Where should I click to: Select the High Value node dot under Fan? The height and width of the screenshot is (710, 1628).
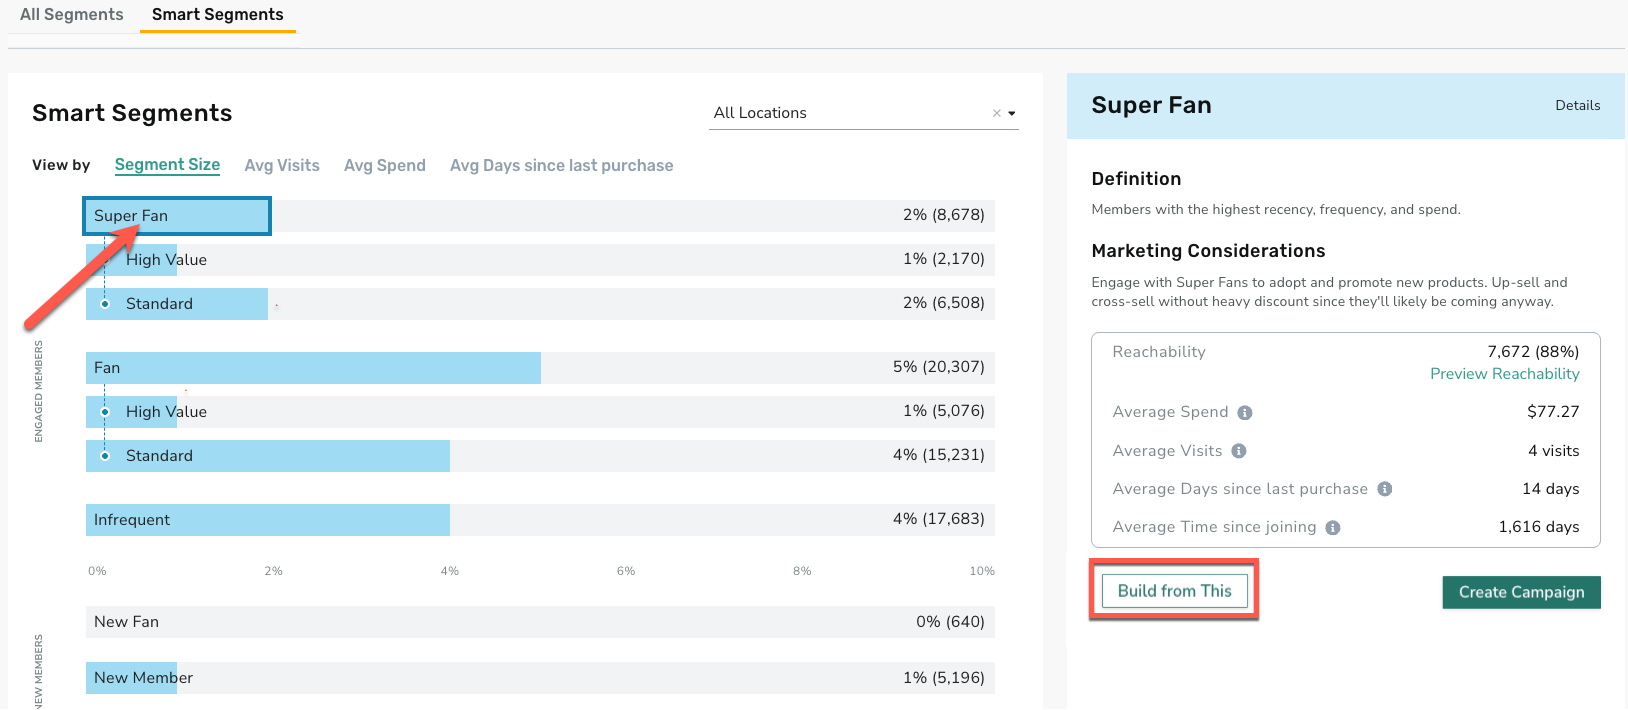click(x=105, y=412)
